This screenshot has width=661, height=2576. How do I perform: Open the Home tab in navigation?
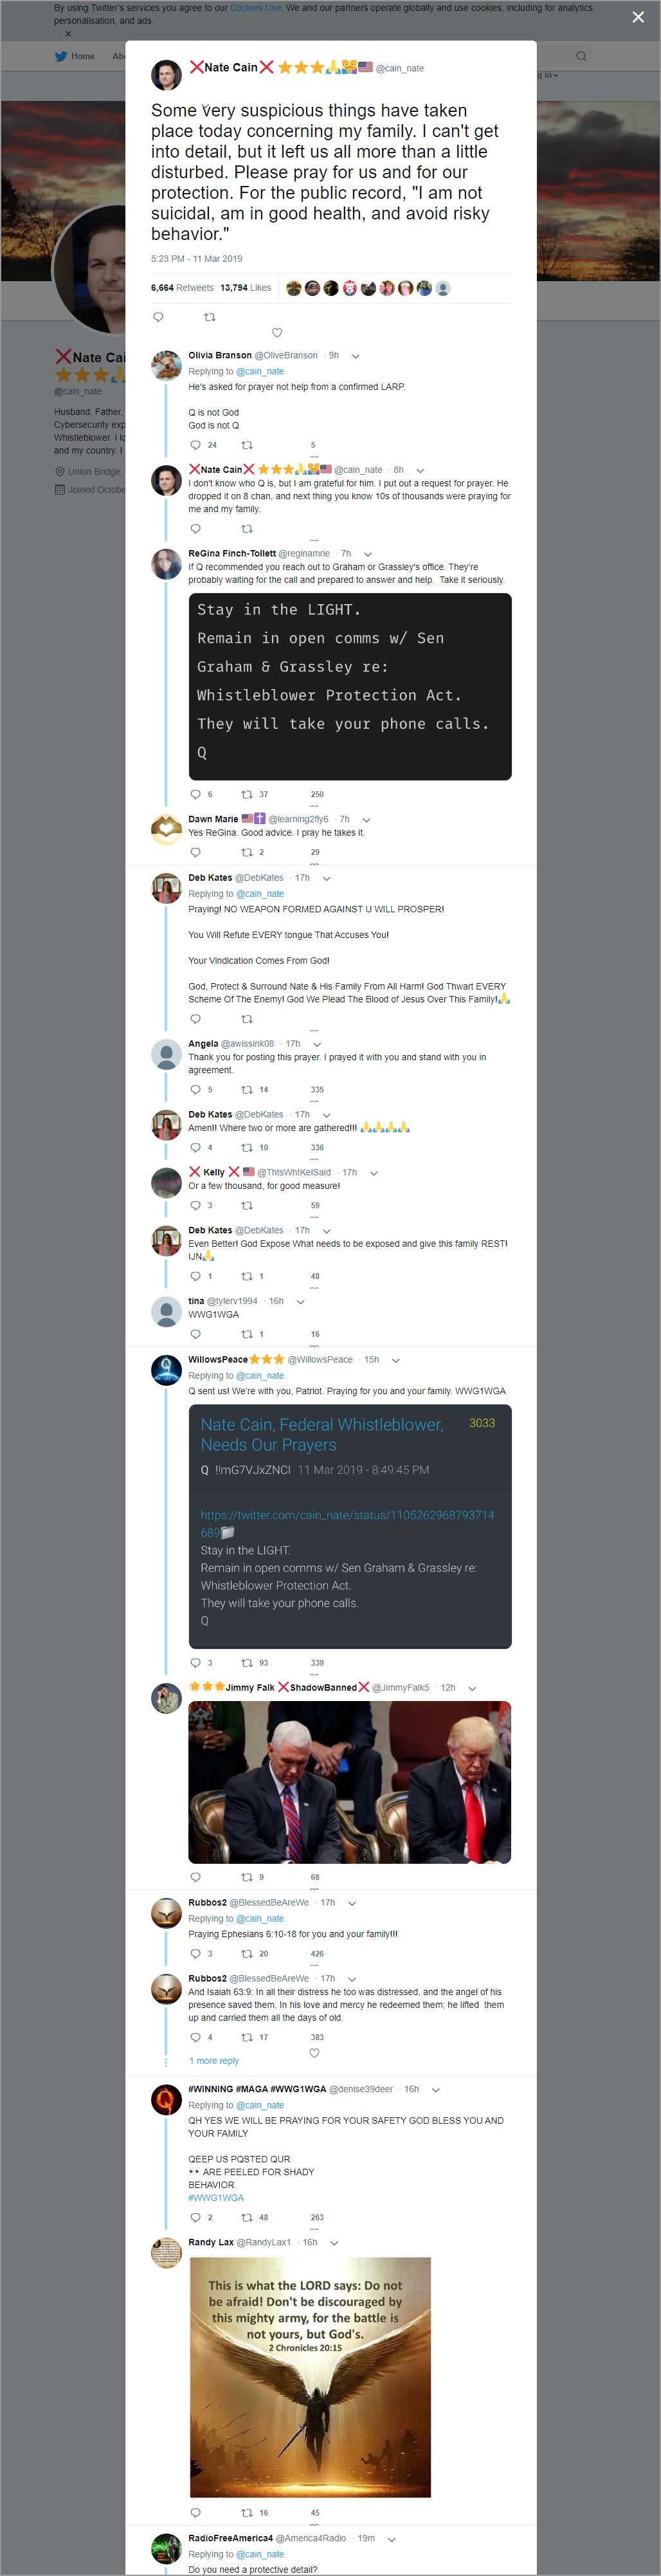click(x=83, y=57)
